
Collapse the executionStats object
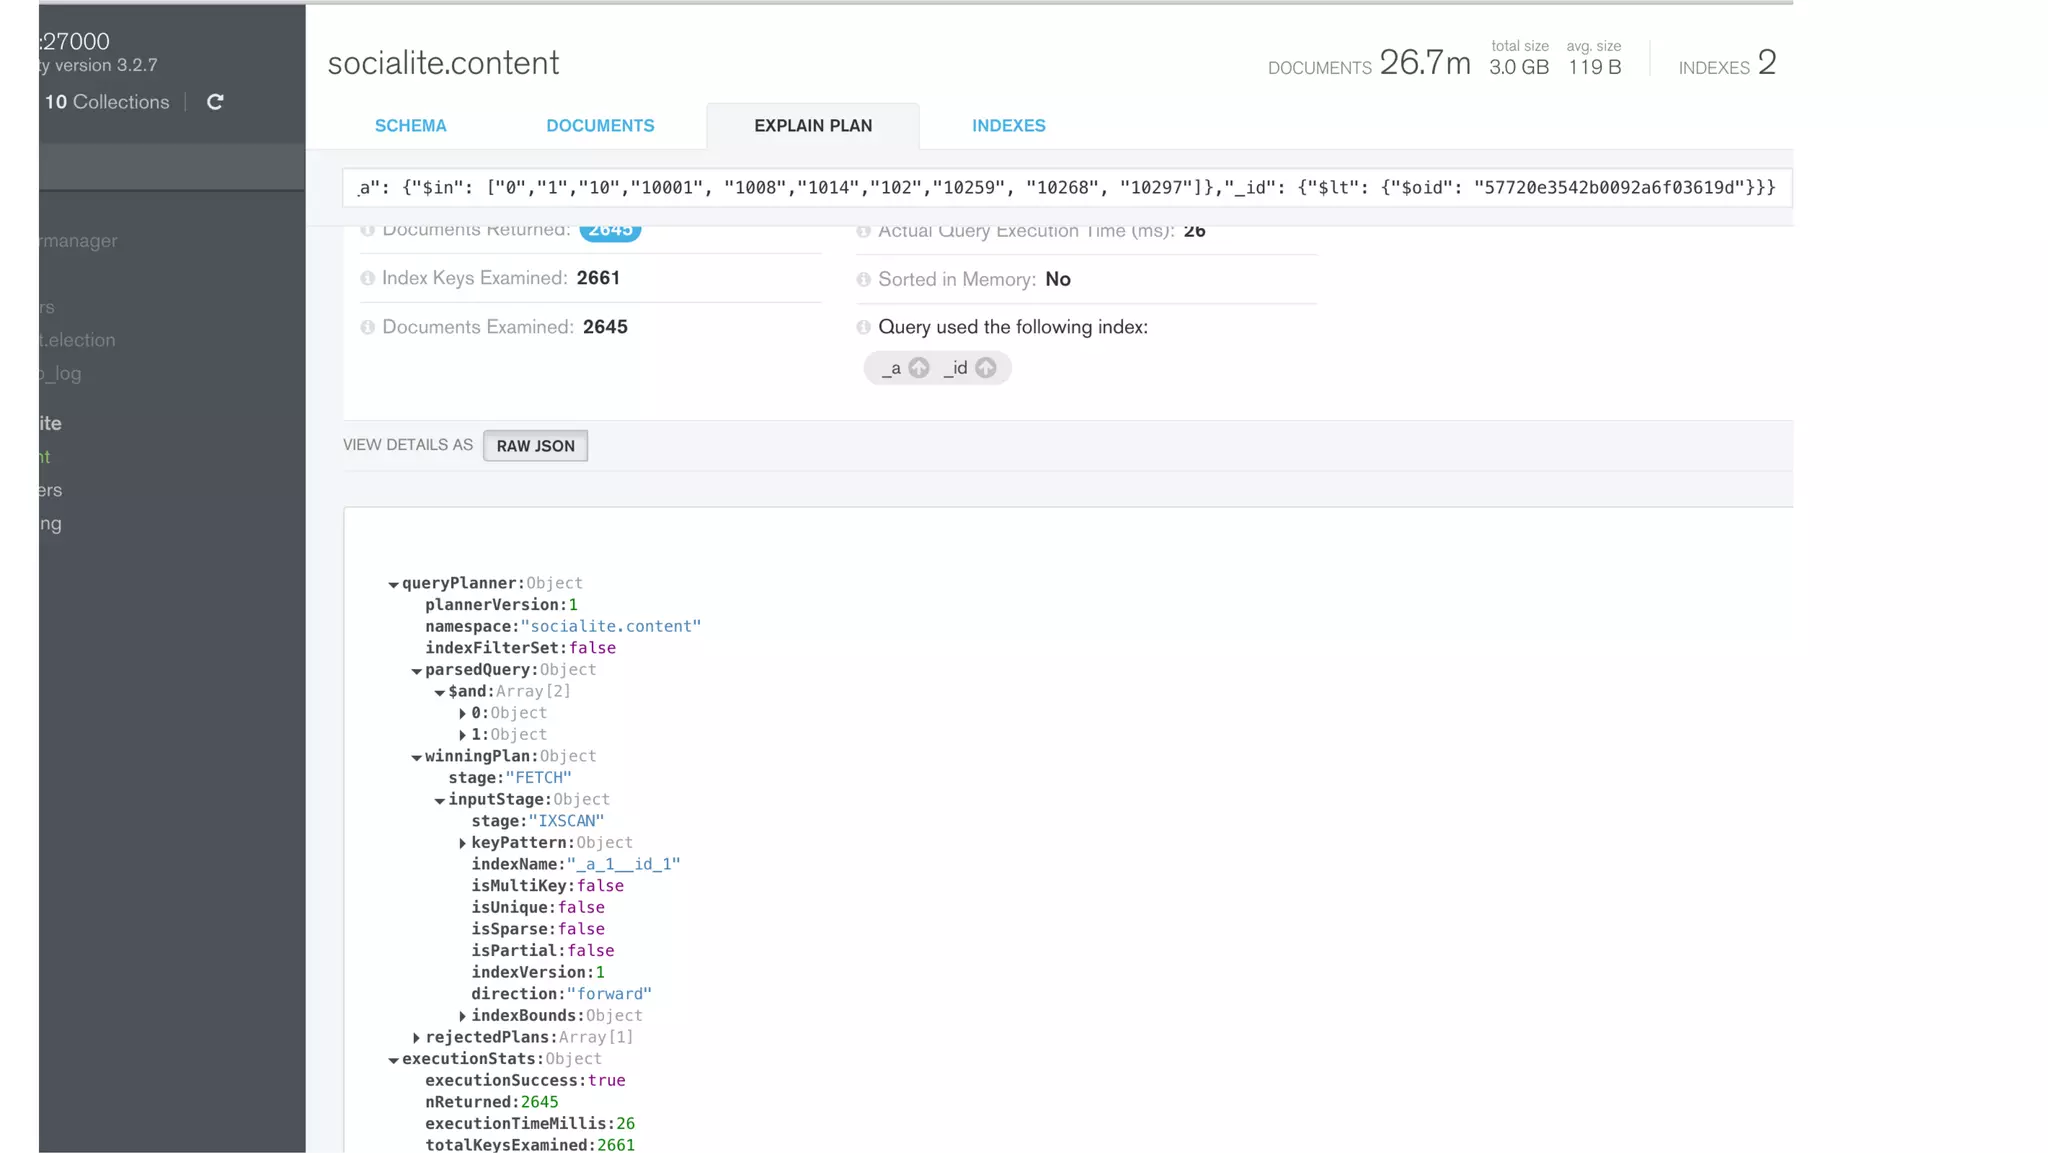pyautogui.click(x=393, y=1060)
